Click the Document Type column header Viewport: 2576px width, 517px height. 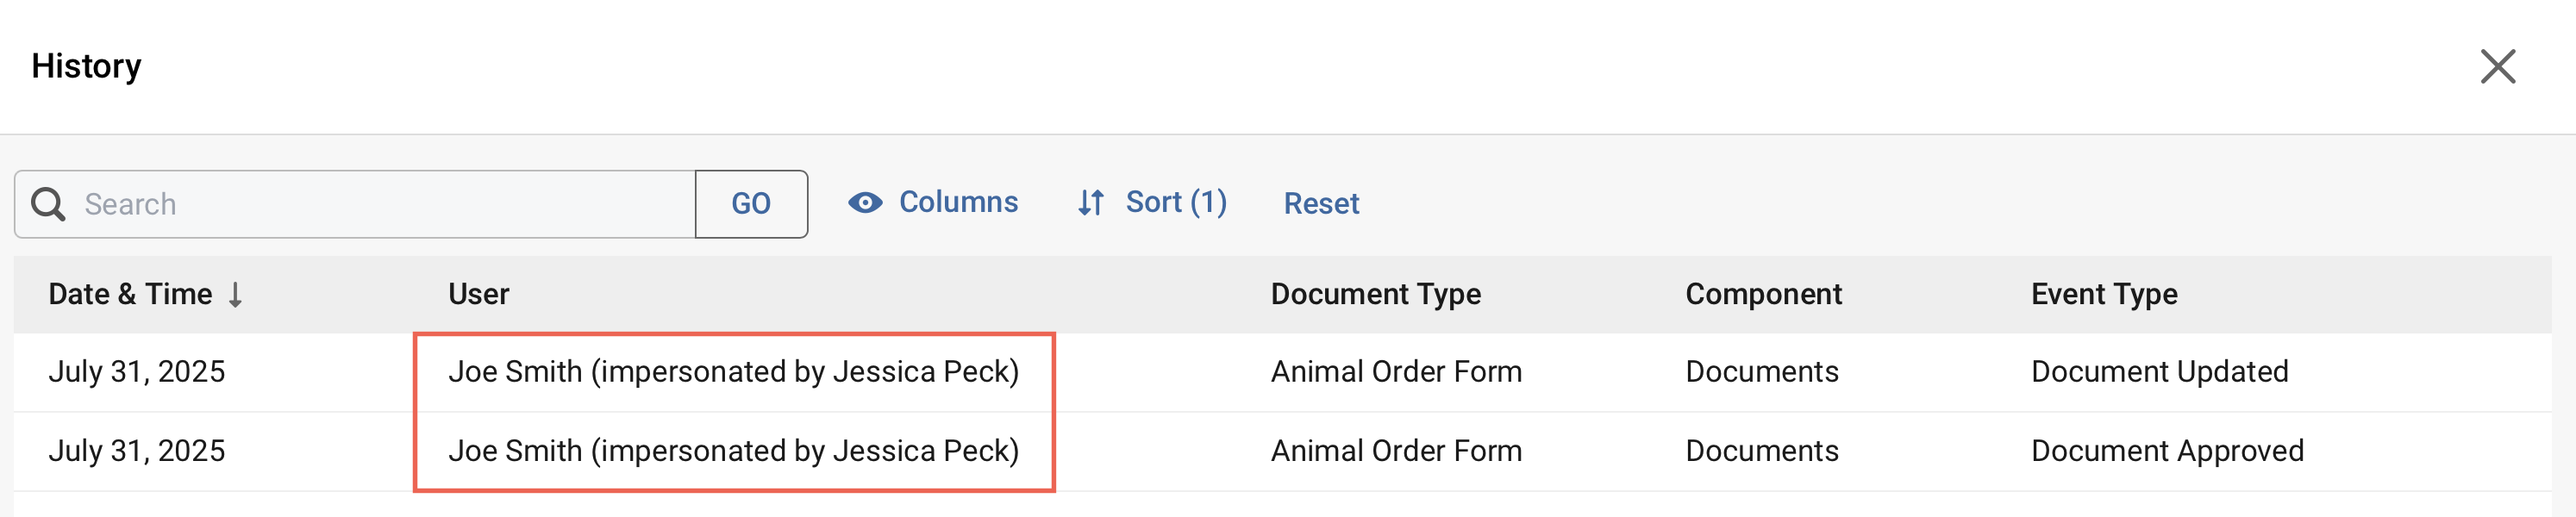(x=1375, y=294)
